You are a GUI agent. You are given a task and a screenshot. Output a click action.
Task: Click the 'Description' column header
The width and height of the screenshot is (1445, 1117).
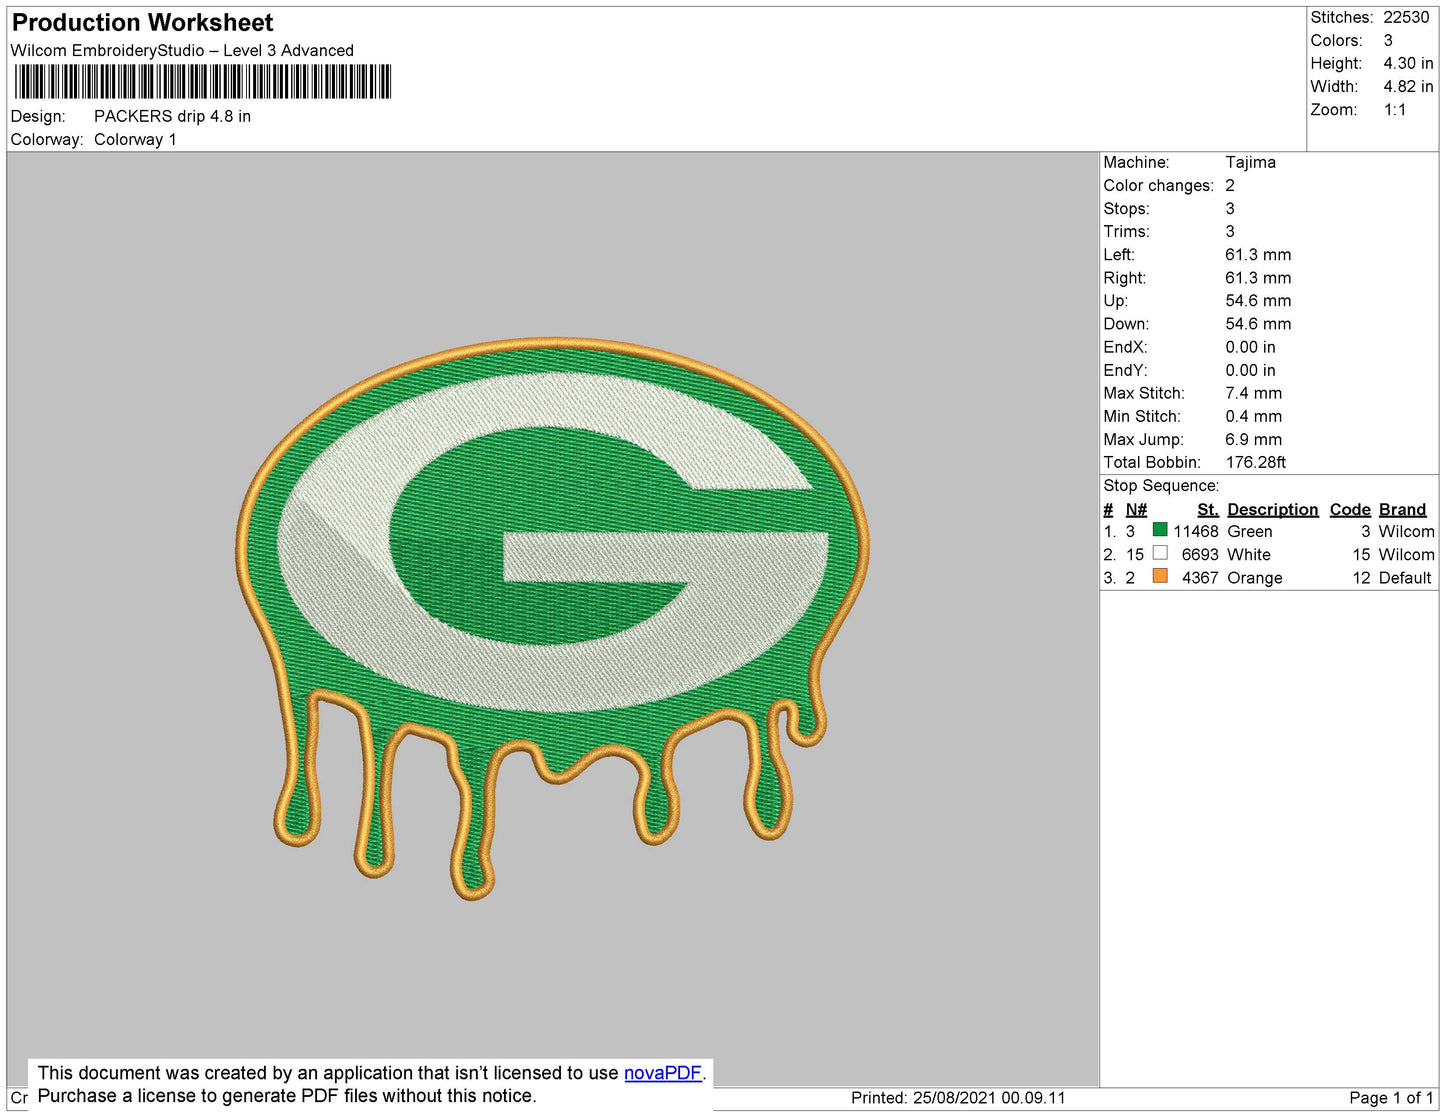[1272, 510]
